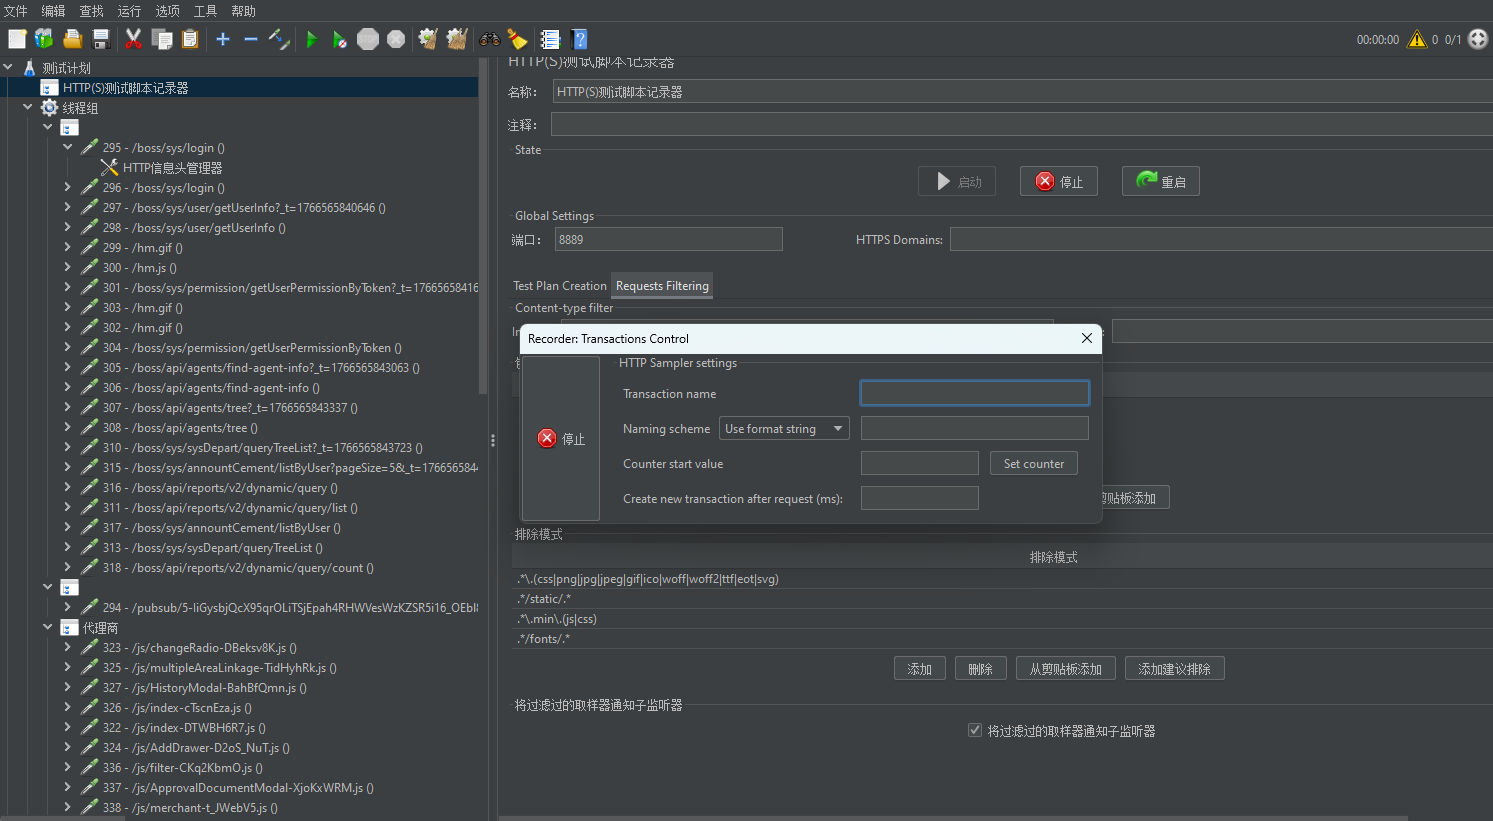Click the tree panel vertical scrollbar

coord(484,225)
